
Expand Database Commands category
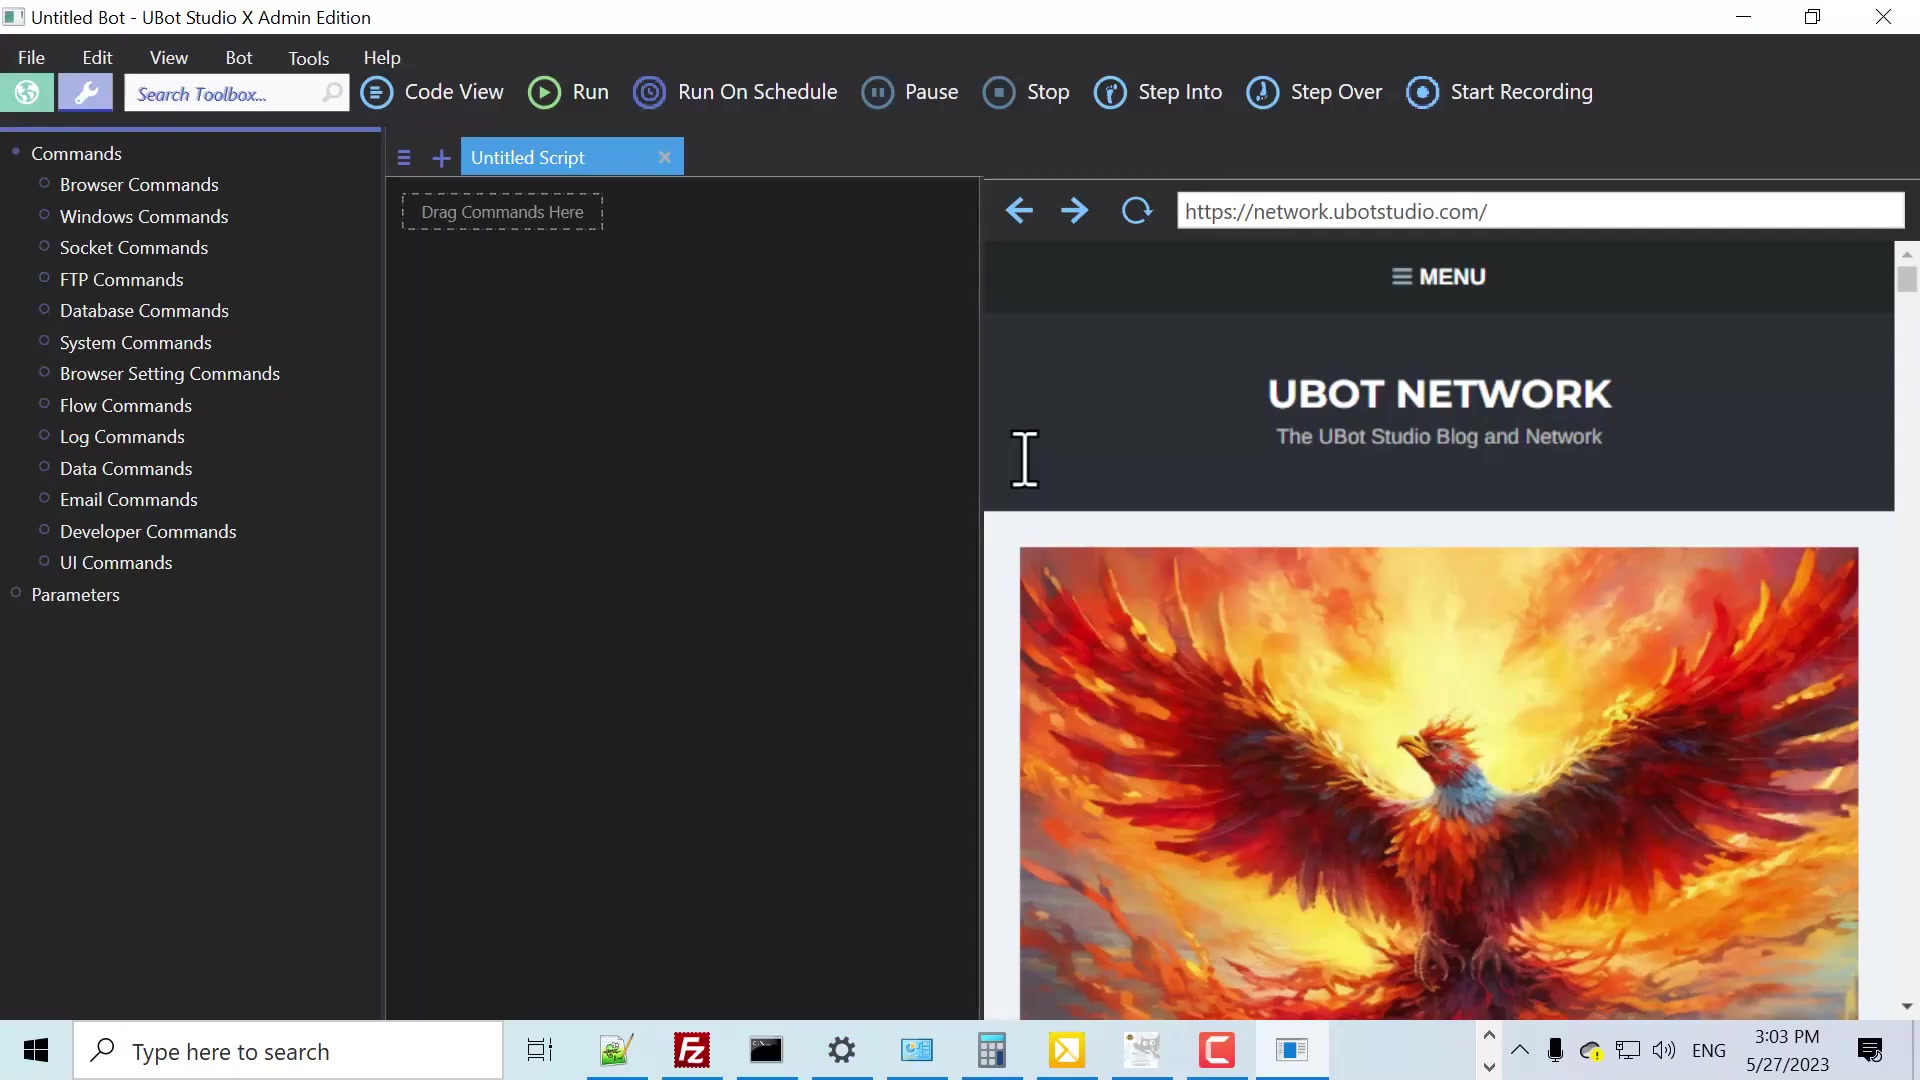click(x=44, y=309)
